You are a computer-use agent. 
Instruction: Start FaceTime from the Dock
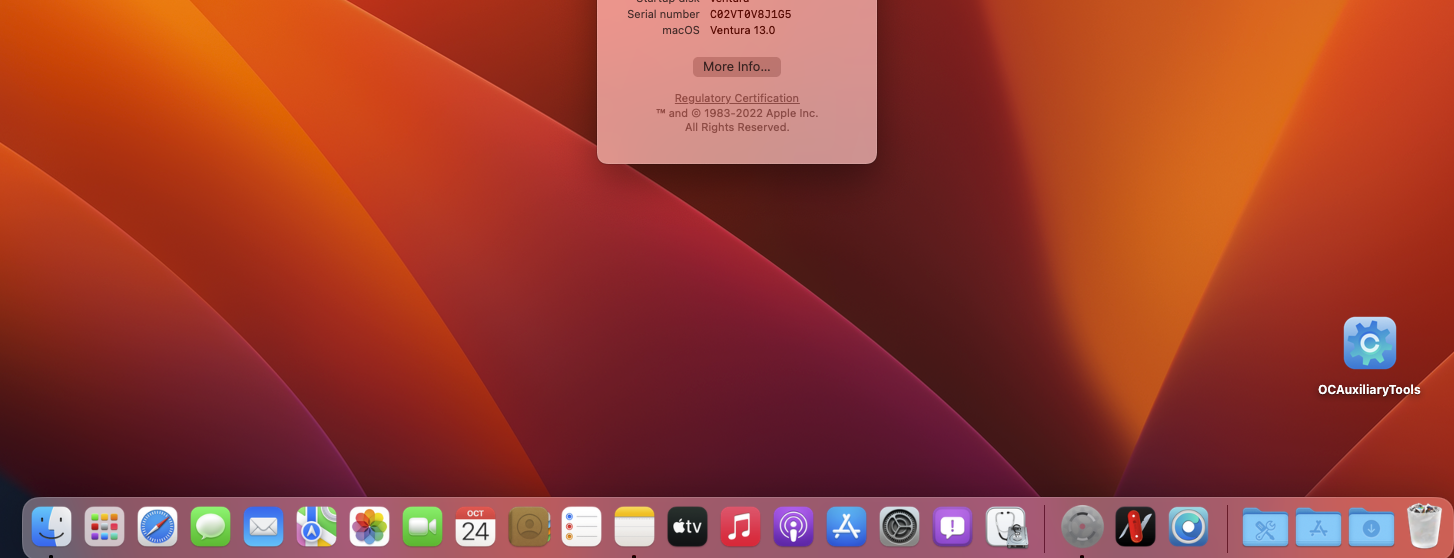422,526
